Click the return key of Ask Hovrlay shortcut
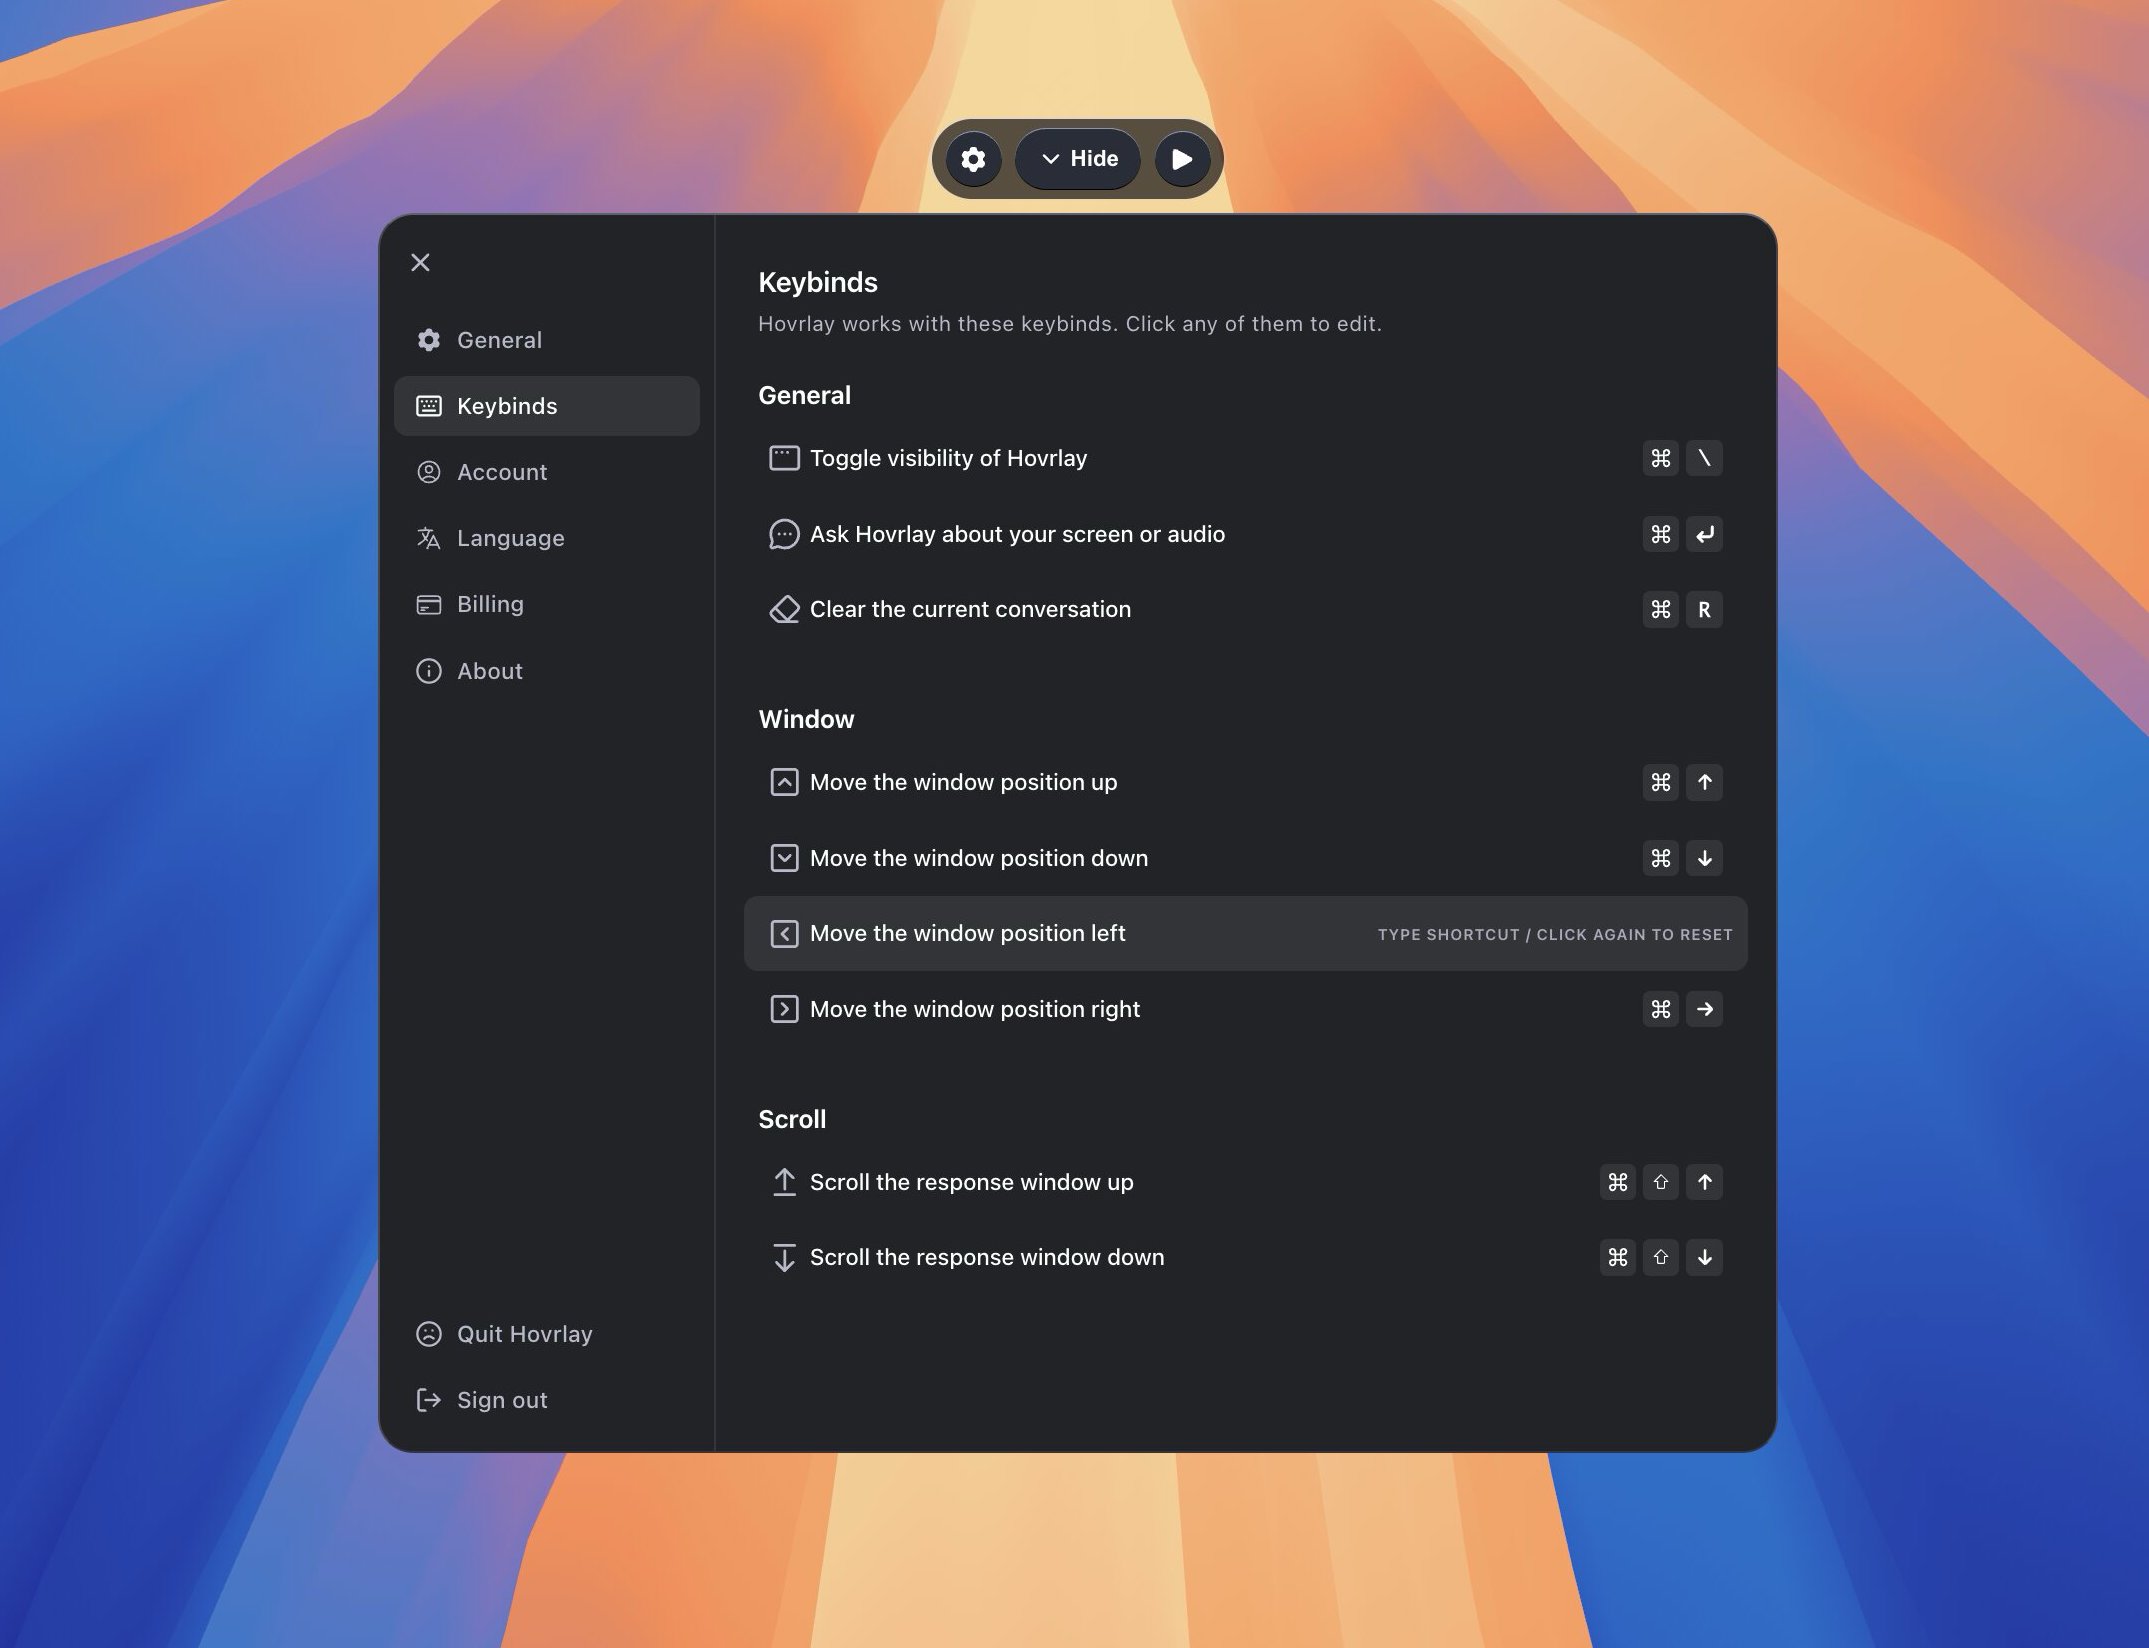The image size is (2149, 1648). (1704, 534)
